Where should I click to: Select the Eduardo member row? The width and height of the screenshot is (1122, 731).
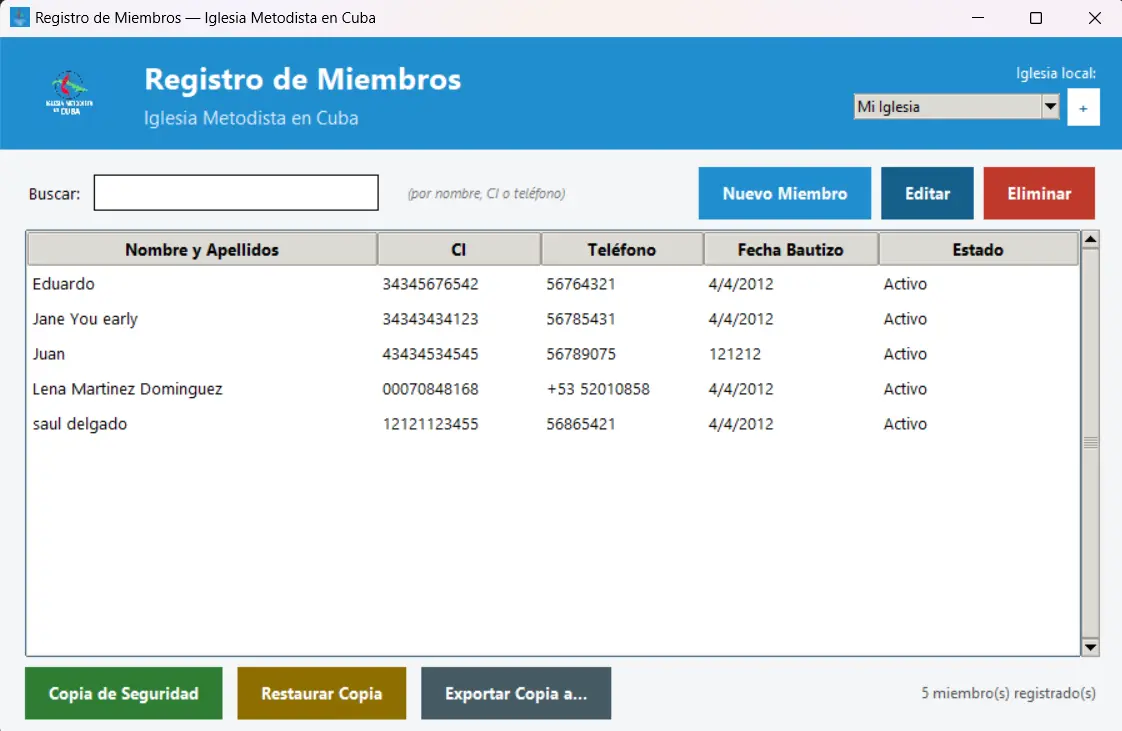tap(553, 284)
